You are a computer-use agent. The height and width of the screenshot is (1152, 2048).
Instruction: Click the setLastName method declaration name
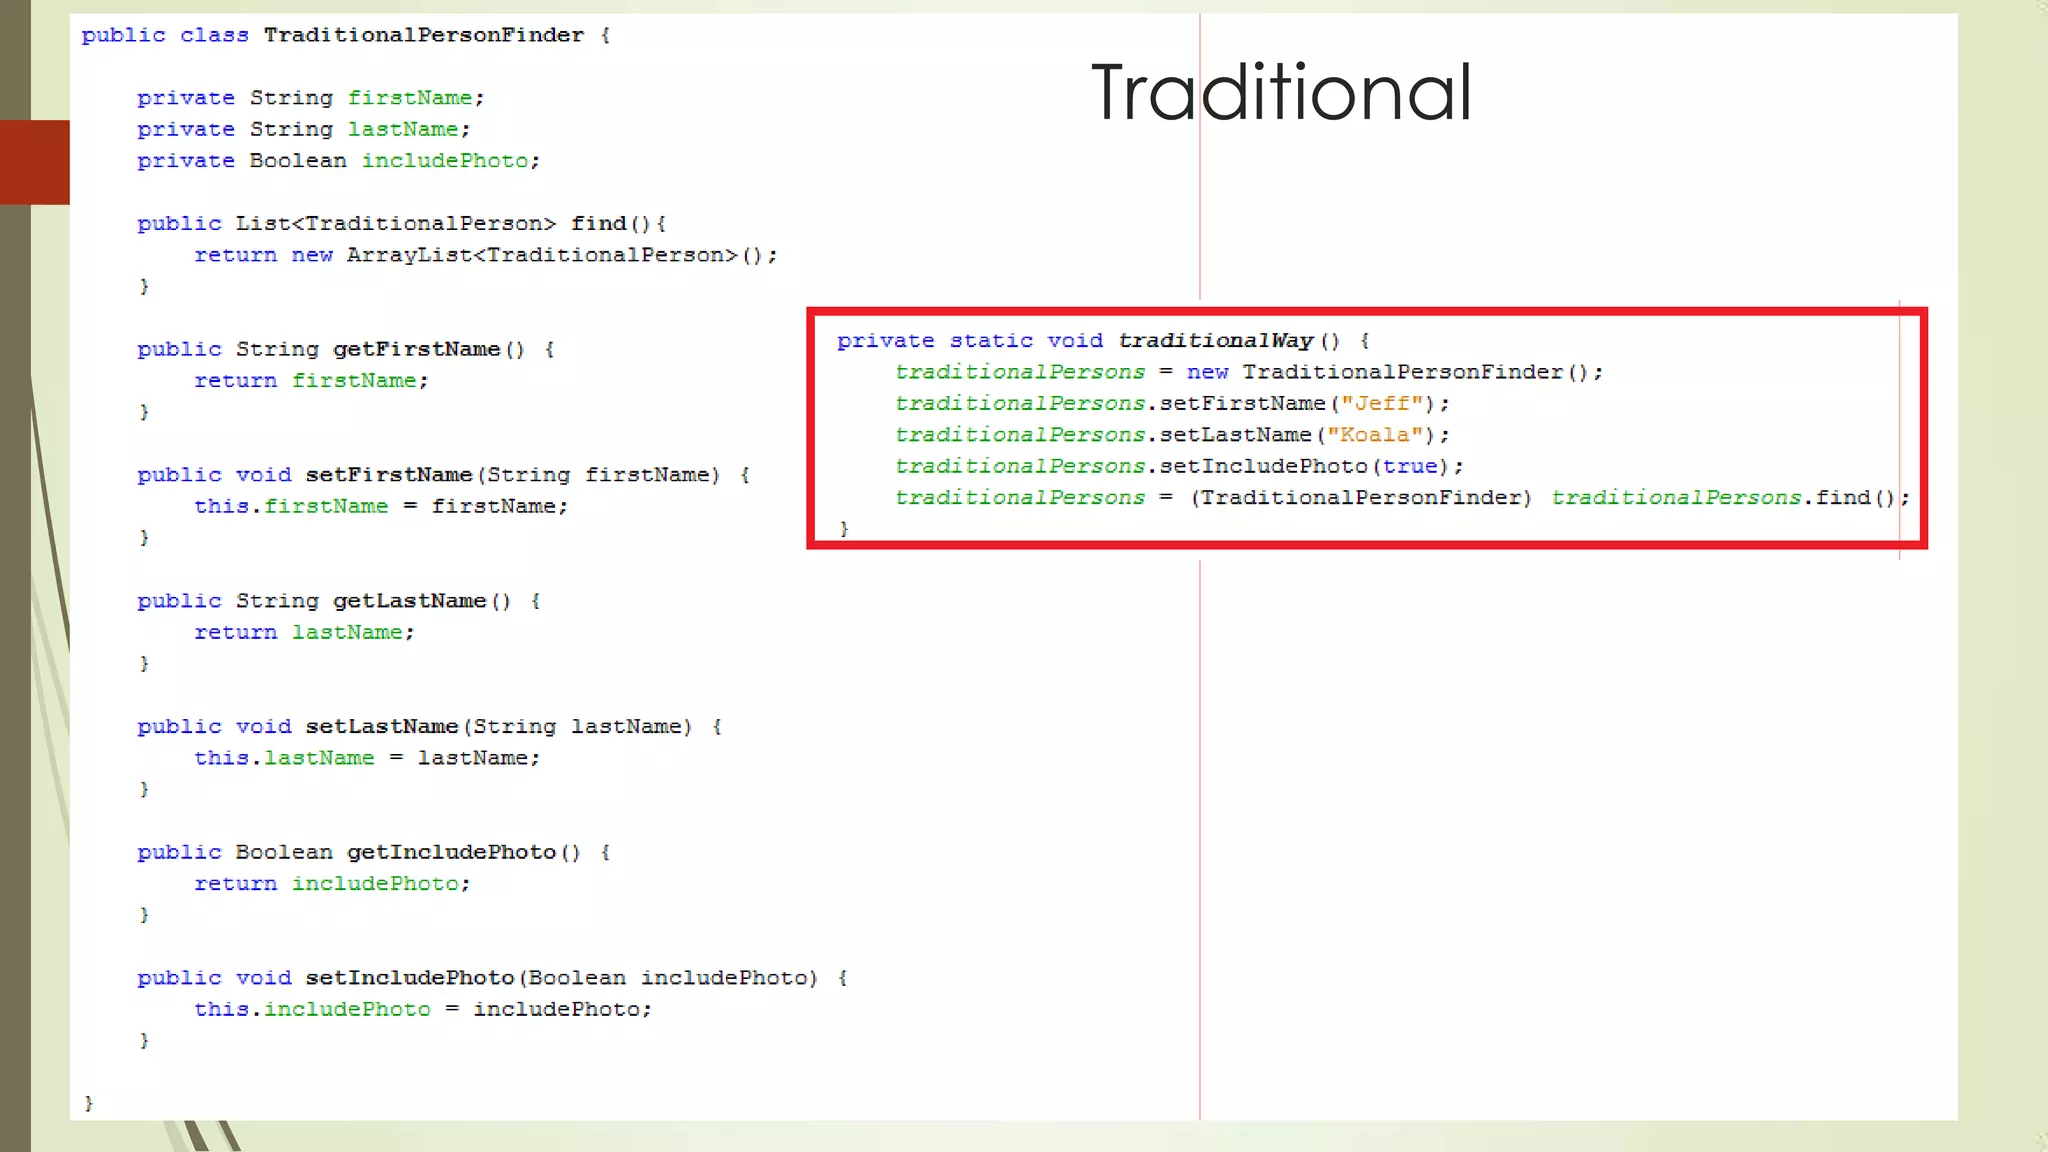(x=381, y=727)
